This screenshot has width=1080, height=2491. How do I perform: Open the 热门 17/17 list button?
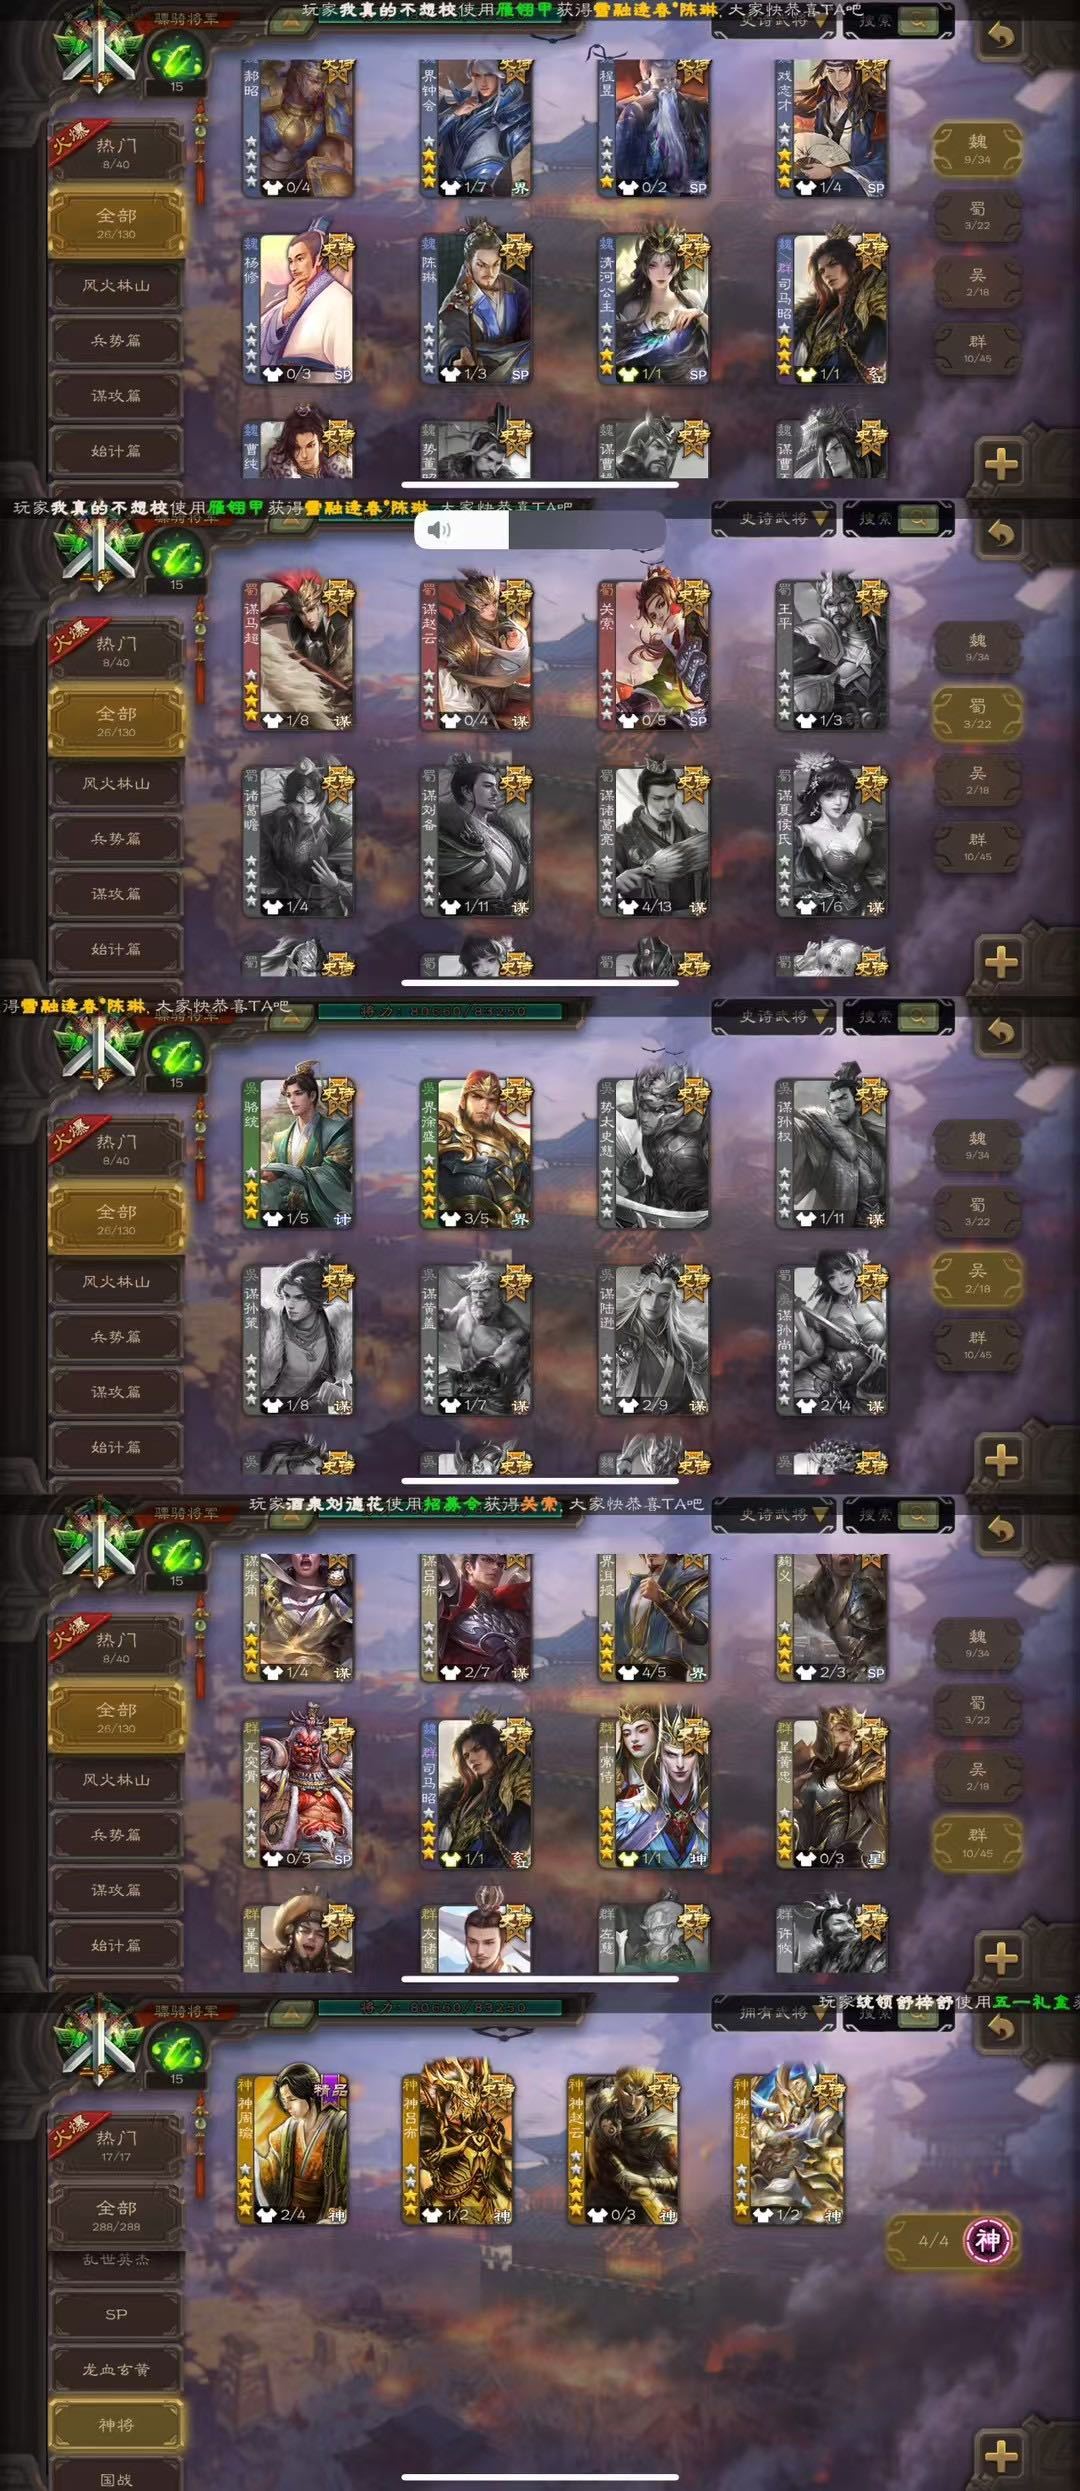click(x=116, y=2143)
